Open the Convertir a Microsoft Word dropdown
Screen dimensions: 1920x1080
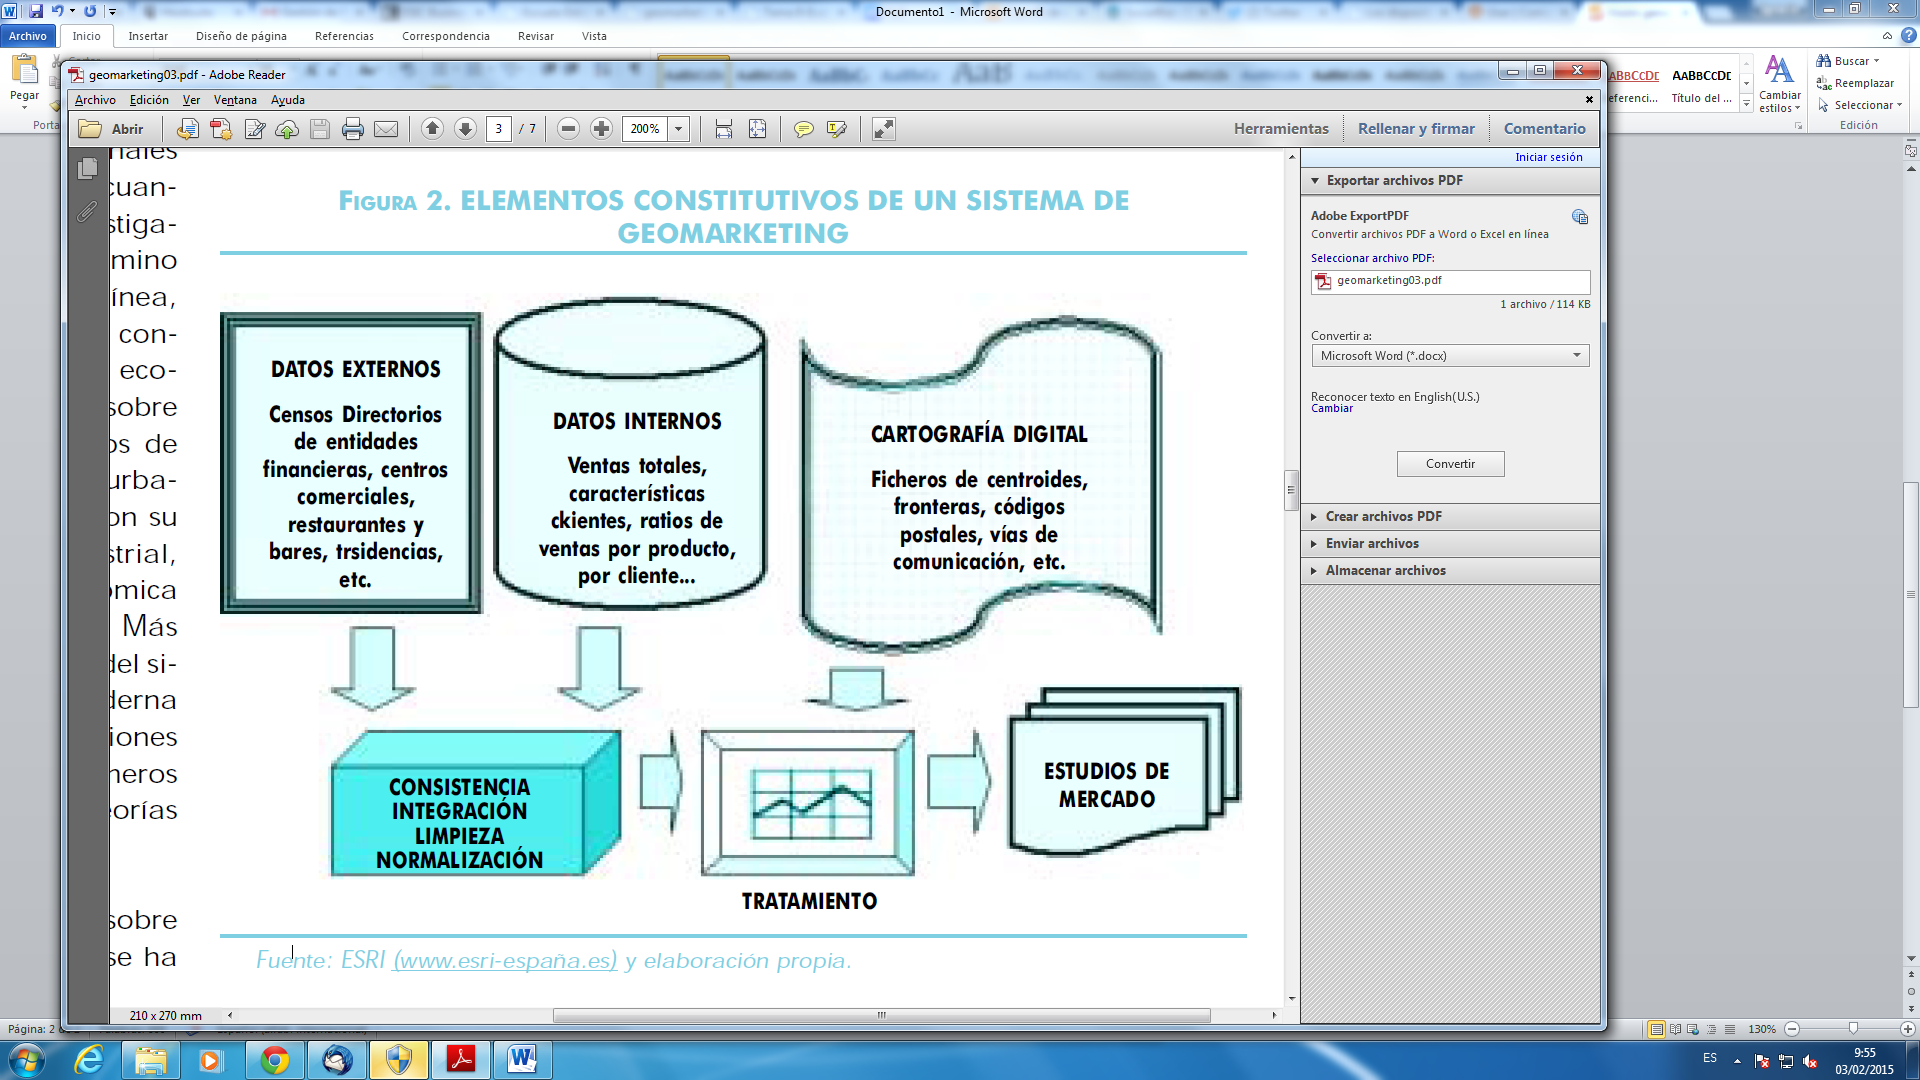1450,356
